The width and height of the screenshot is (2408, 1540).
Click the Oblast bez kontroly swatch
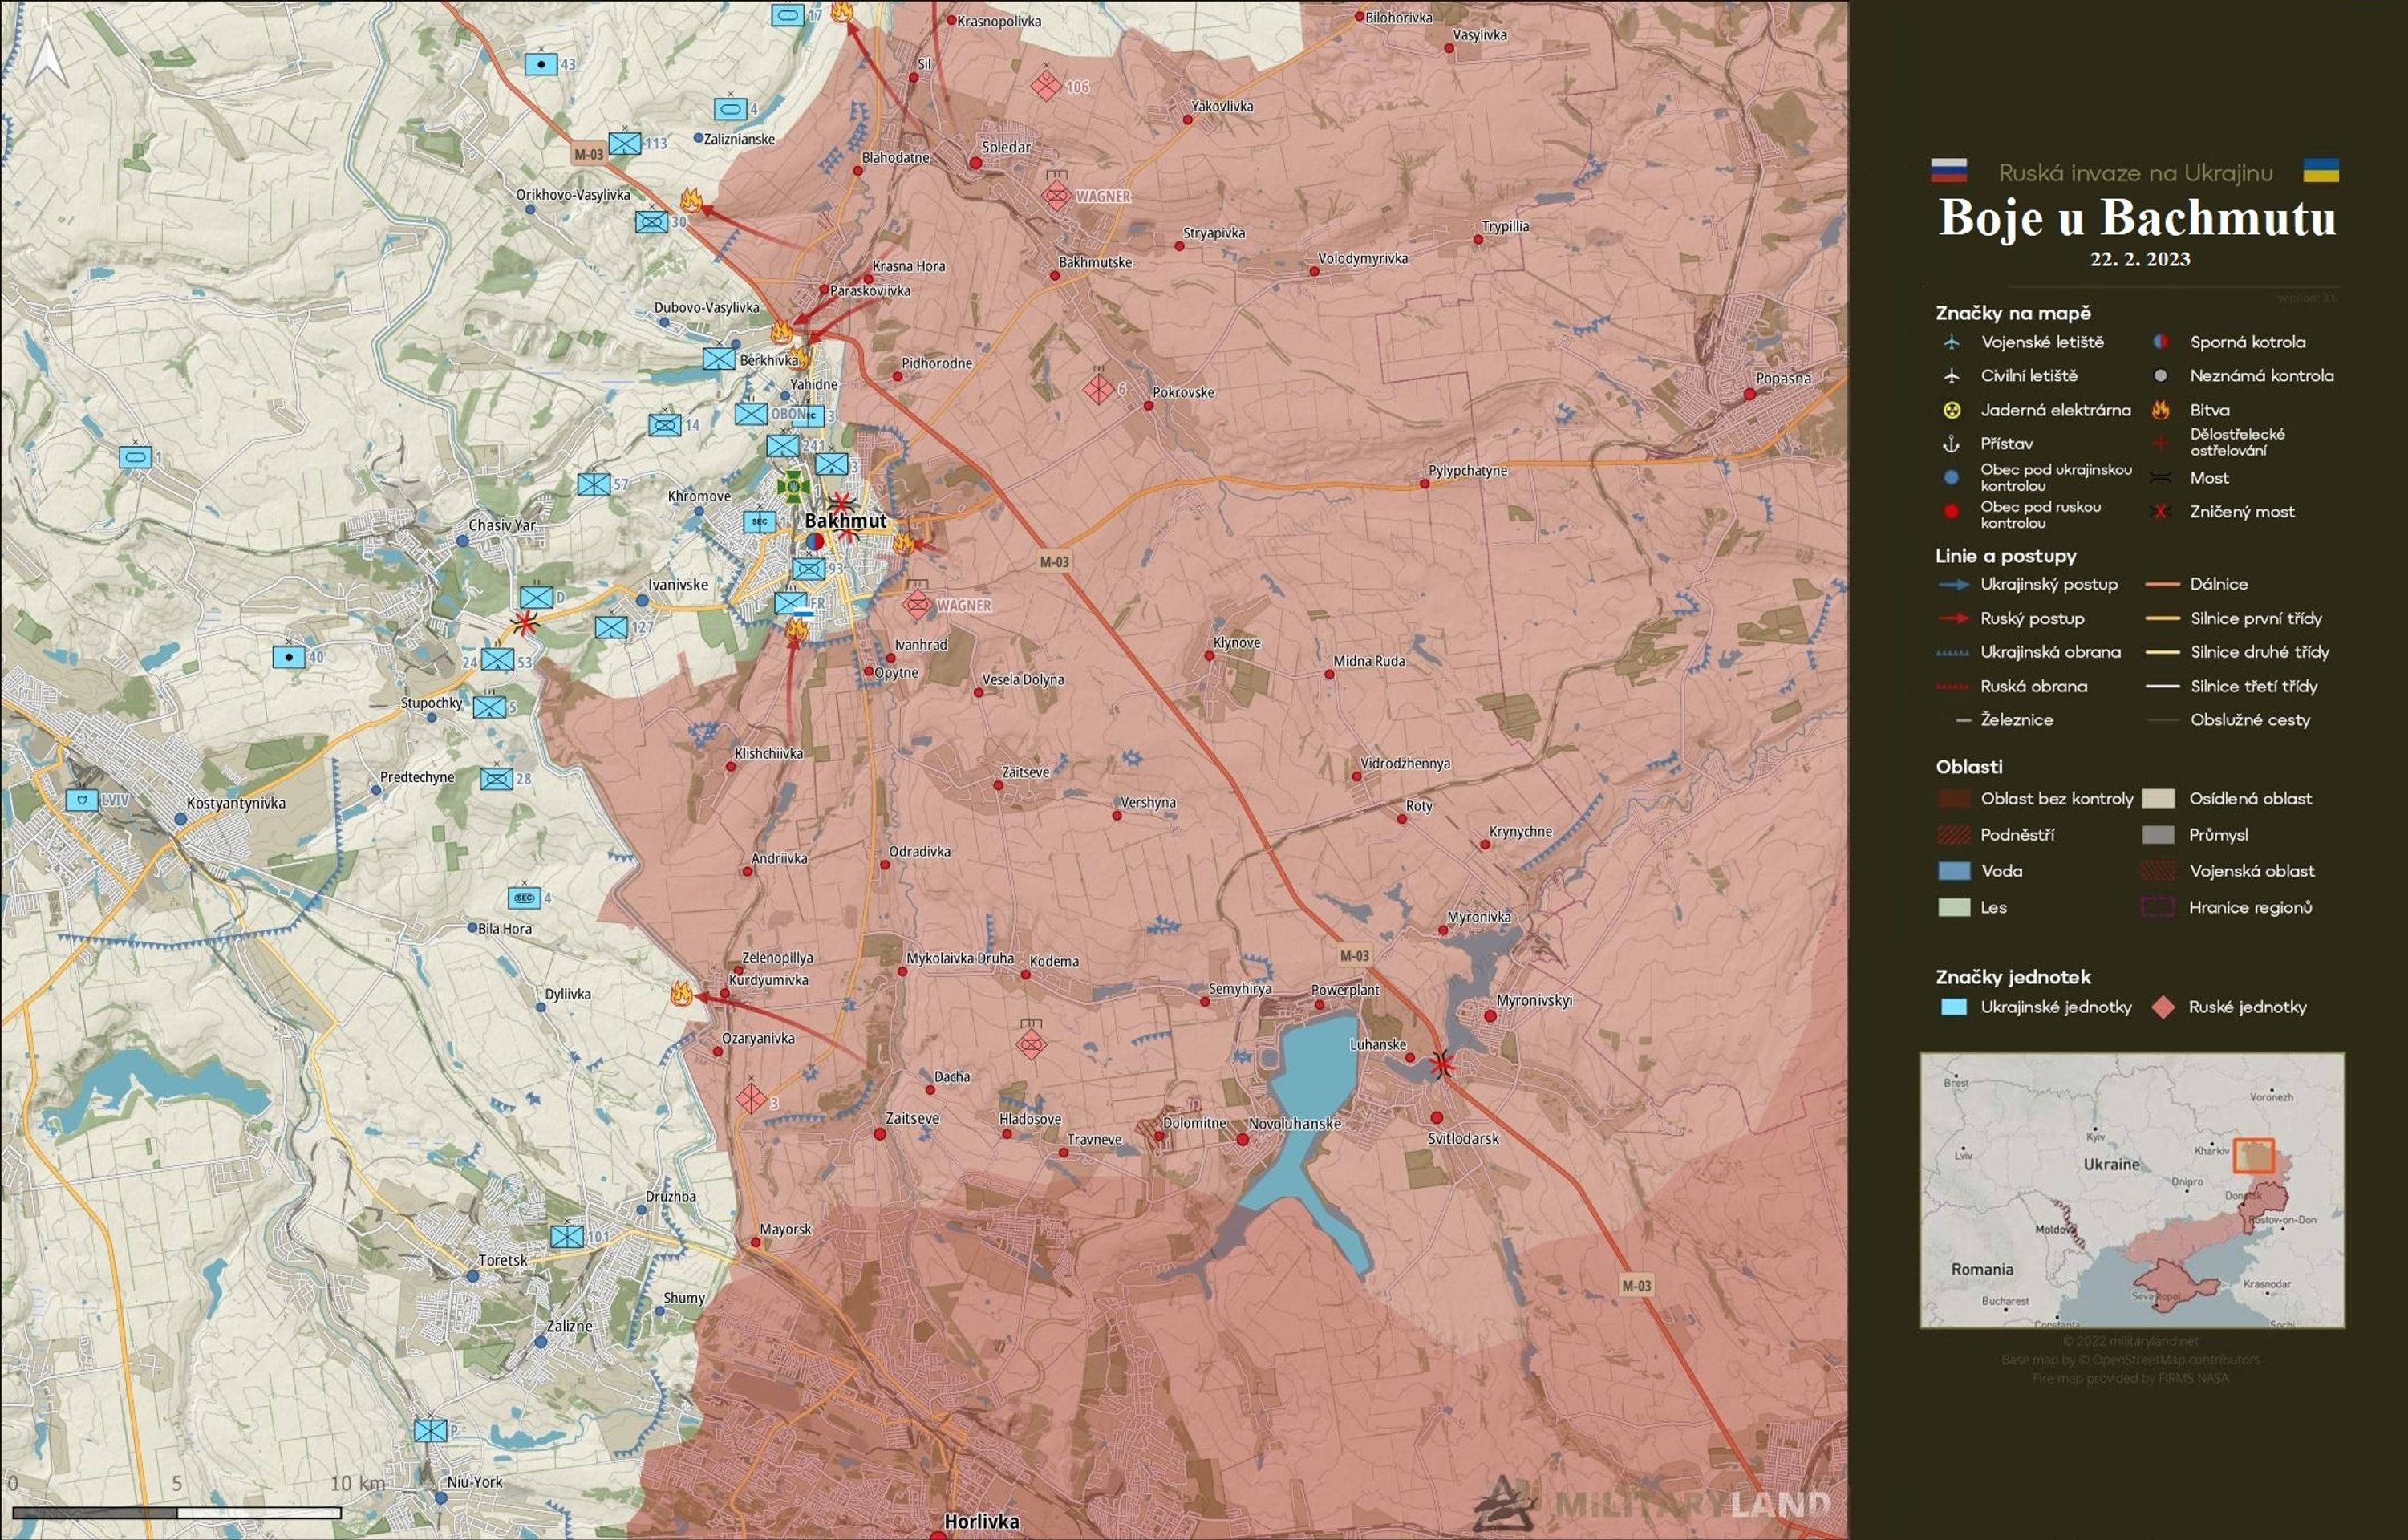(x=1954, y=798)
